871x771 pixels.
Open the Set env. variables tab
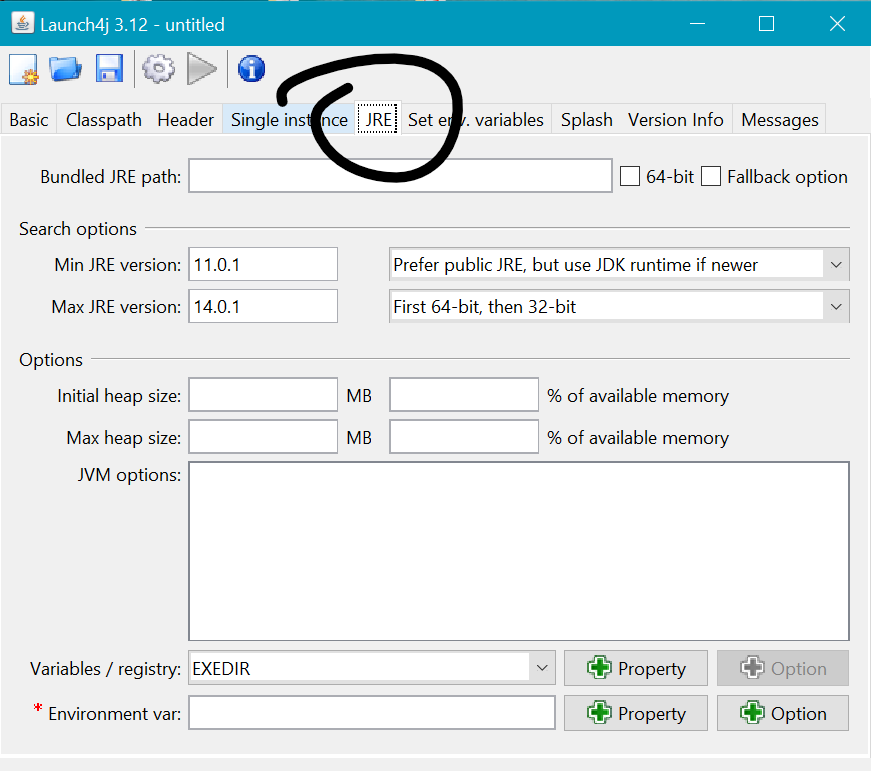click(475, 119)
